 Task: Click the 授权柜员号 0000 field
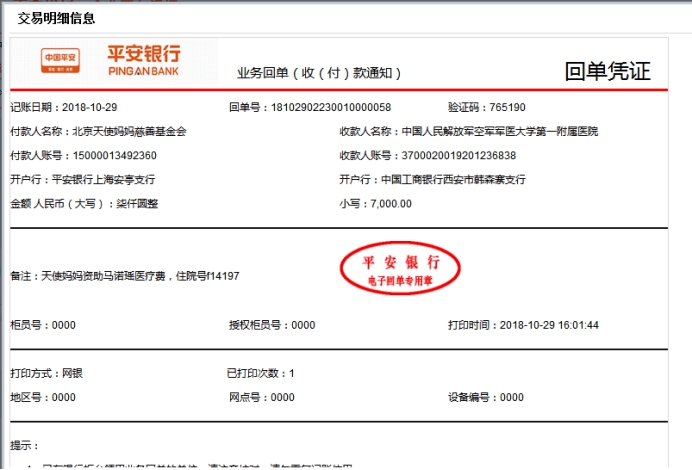[x=272, y=325]
